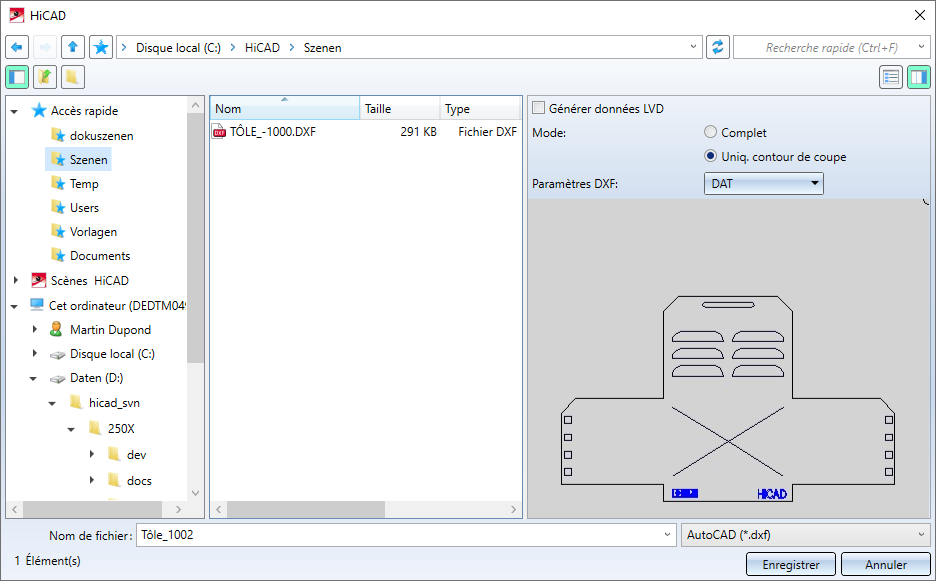The height and width of the screenshot is (581, 936).
Task: Toggle the preview pane button
Action: tap(919, 77)
